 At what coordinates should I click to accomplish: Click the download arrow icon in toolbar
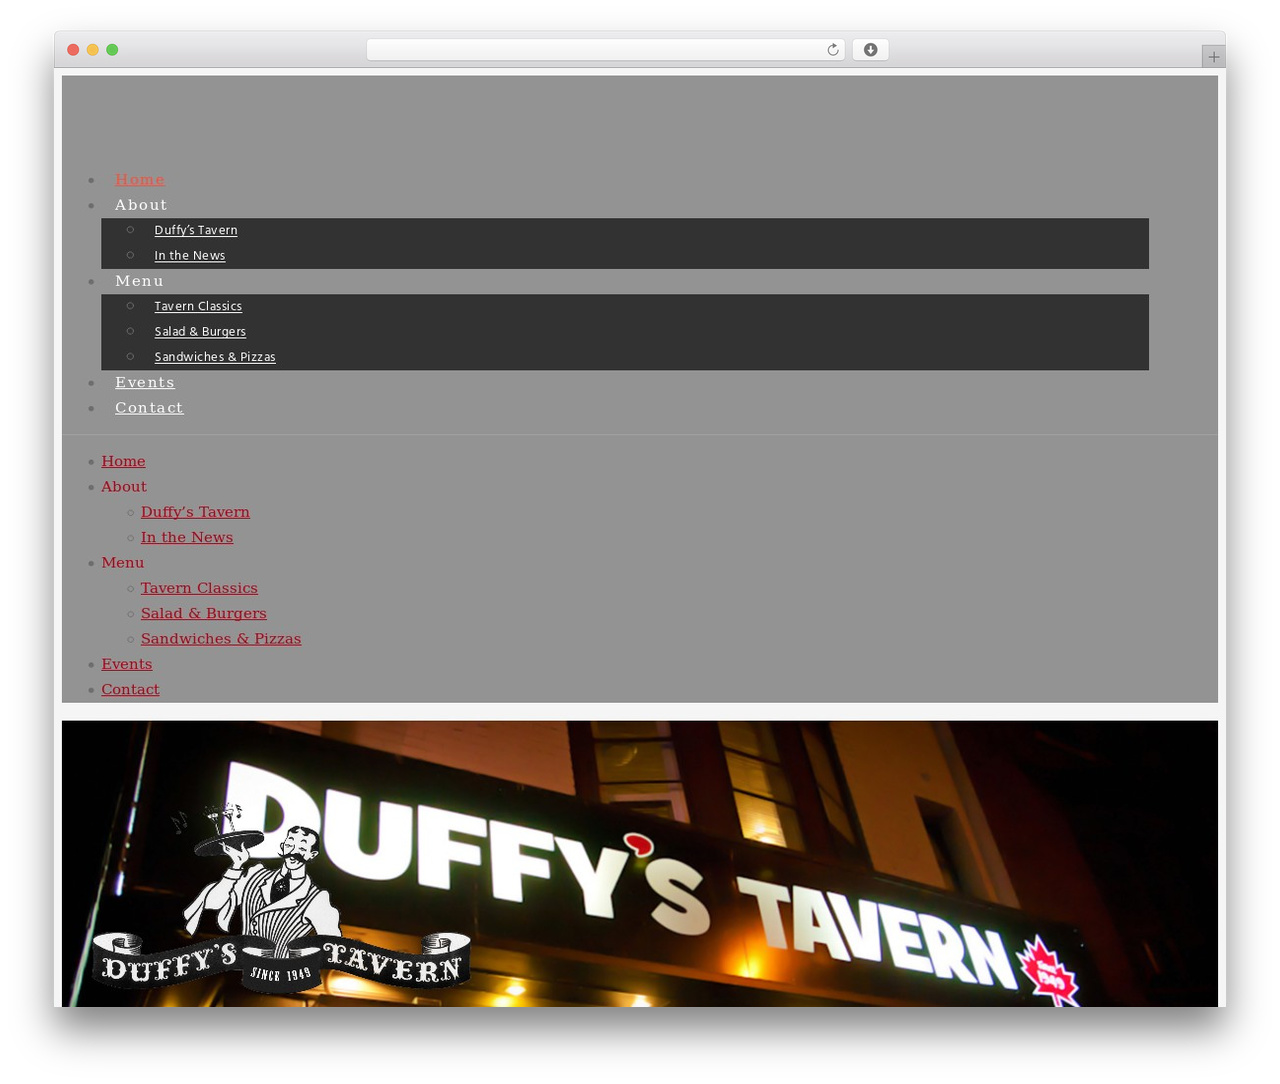[x=870, y=50]
